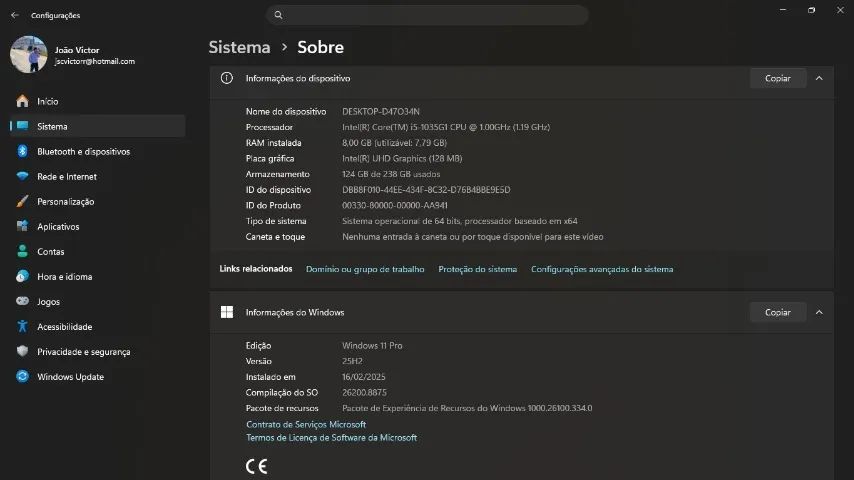Click the back arrow in Configurações
854x480 pixels.
15,15
